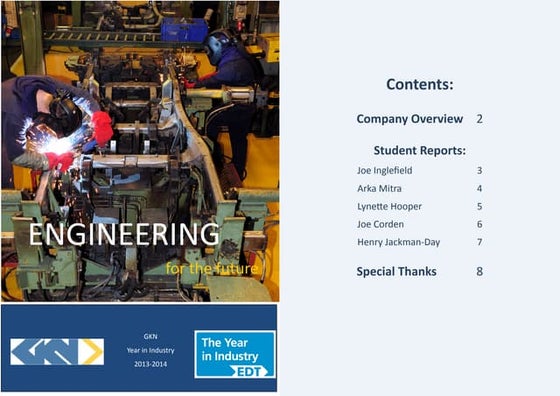Open the Company Overview contents entry
Viewport: 560px width, 396px height.
(410, 119)
